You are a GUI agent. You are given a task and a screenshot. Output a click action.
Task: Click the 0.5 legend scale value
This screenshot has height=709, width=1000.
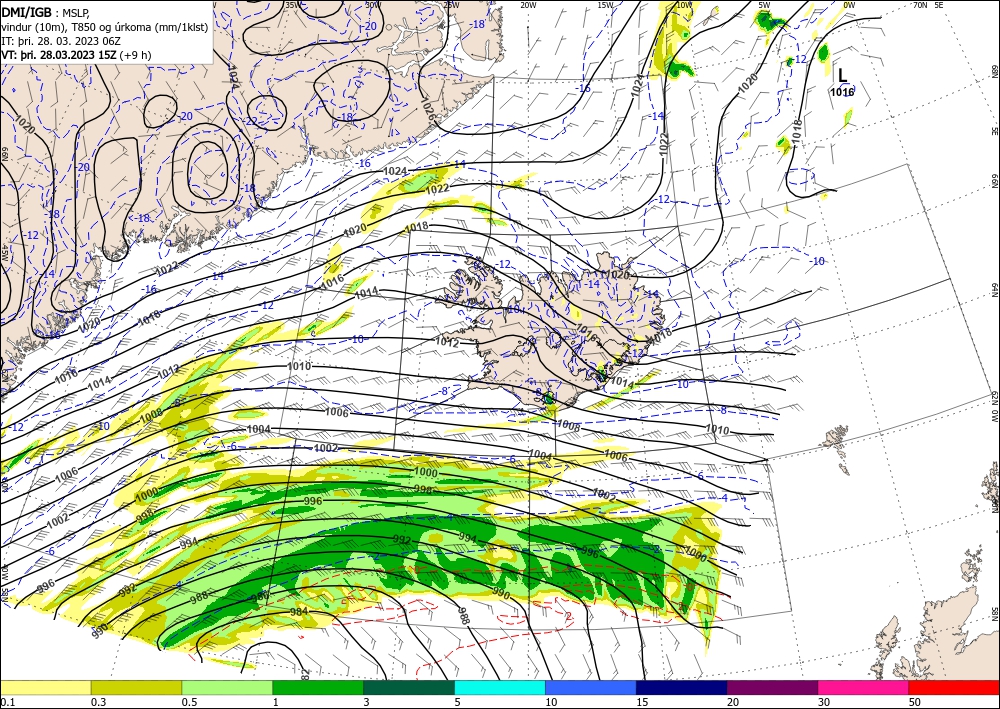pos(189,702)
